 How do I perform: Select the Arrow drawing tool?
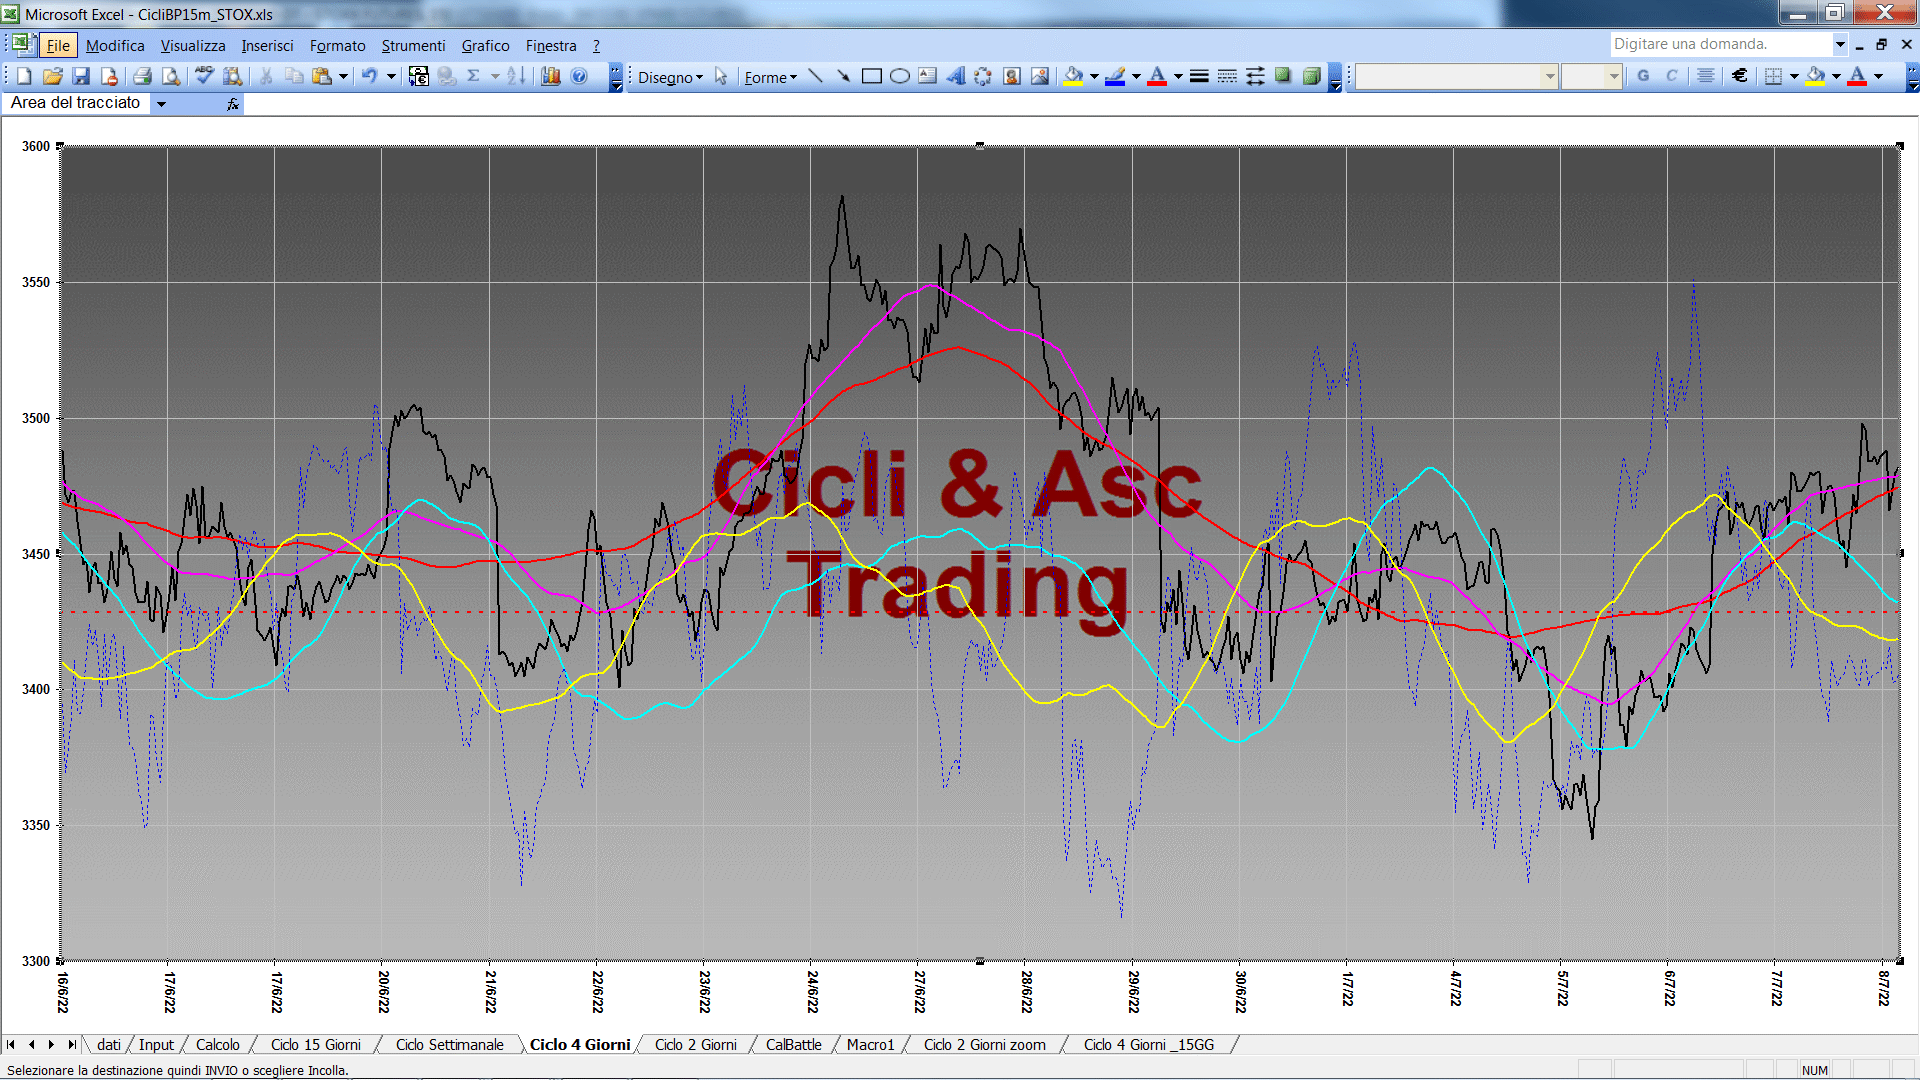(x=843, y=77)
